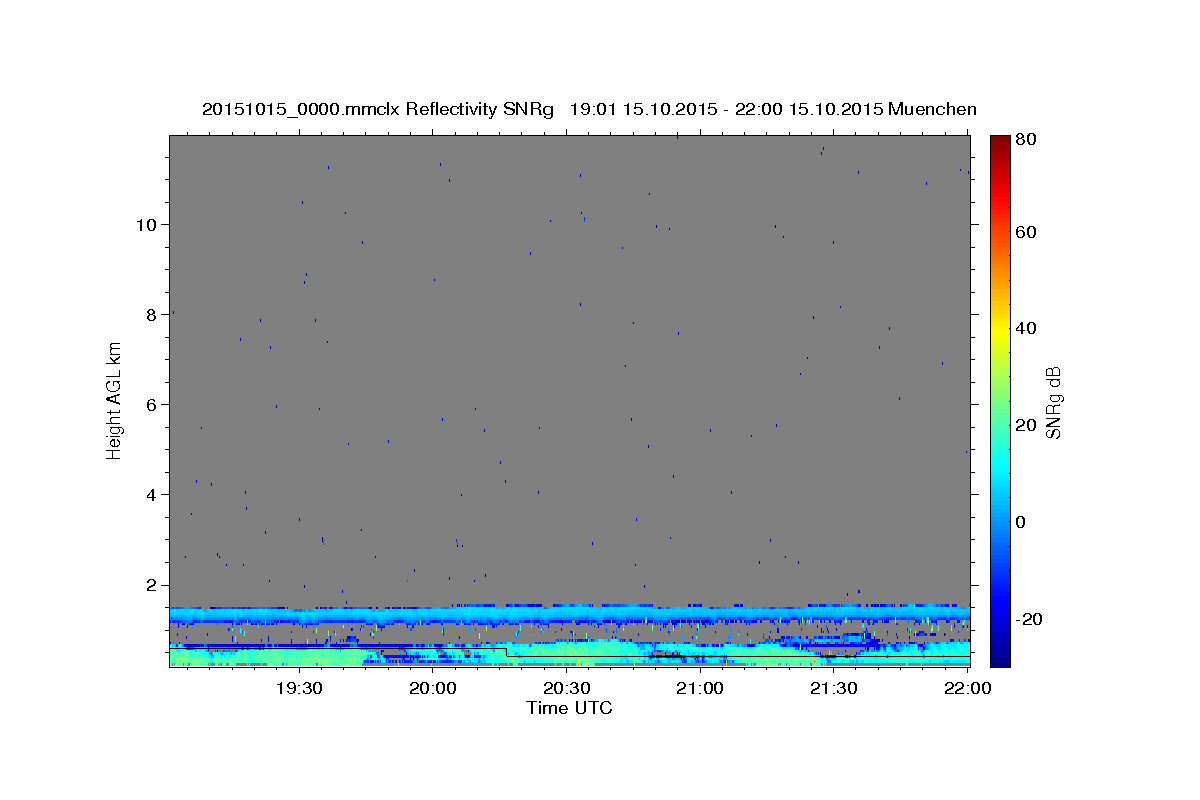Click the blue cloud layer band near 1.4 km
The height and width of the screenshot is (800, 1200).
[570, 613]
